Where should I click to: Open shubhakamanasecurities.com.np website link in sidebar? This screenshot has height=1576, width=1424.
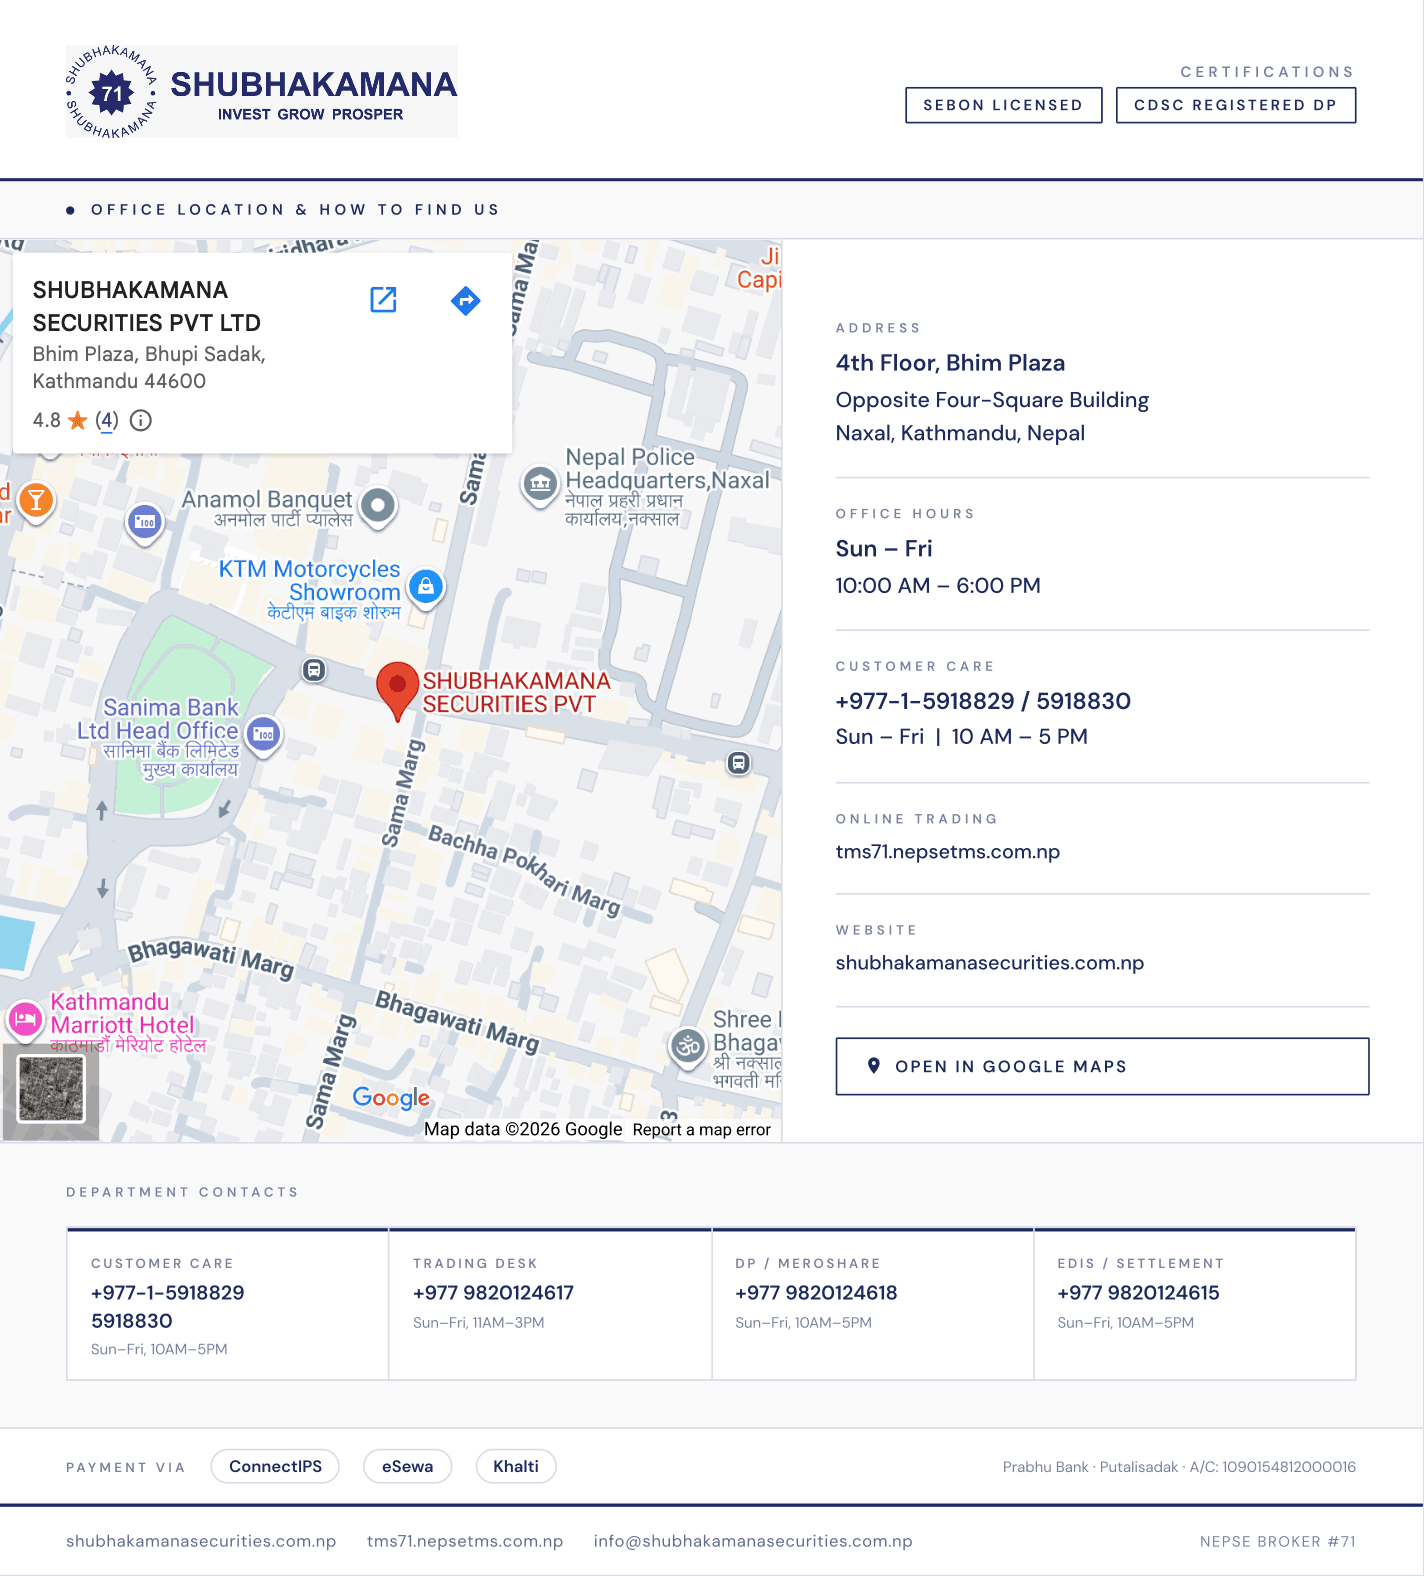tap(990, 963)
